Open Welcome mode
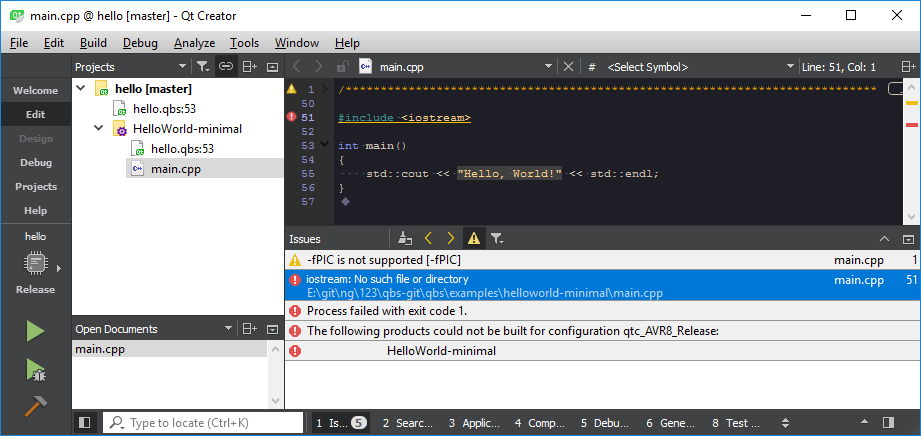921x436 pixels. coord(35,90)
